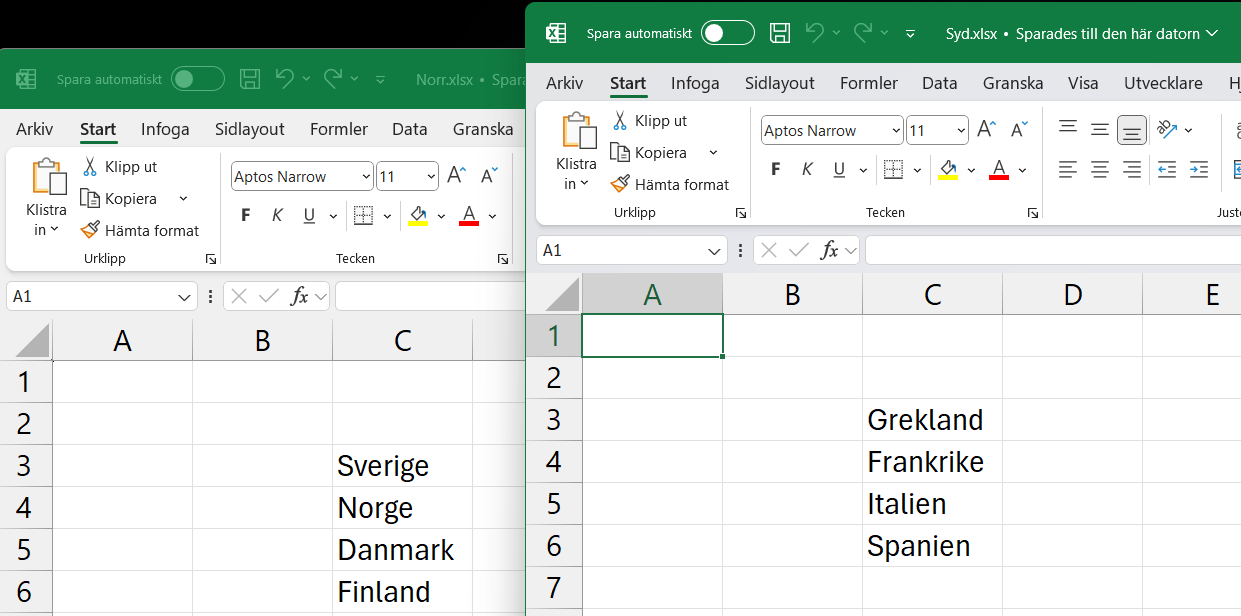This screenshot has height=616, width=1241.
Task: Click the Undo arrow in Syd.xlsx window
Action: 814,33
